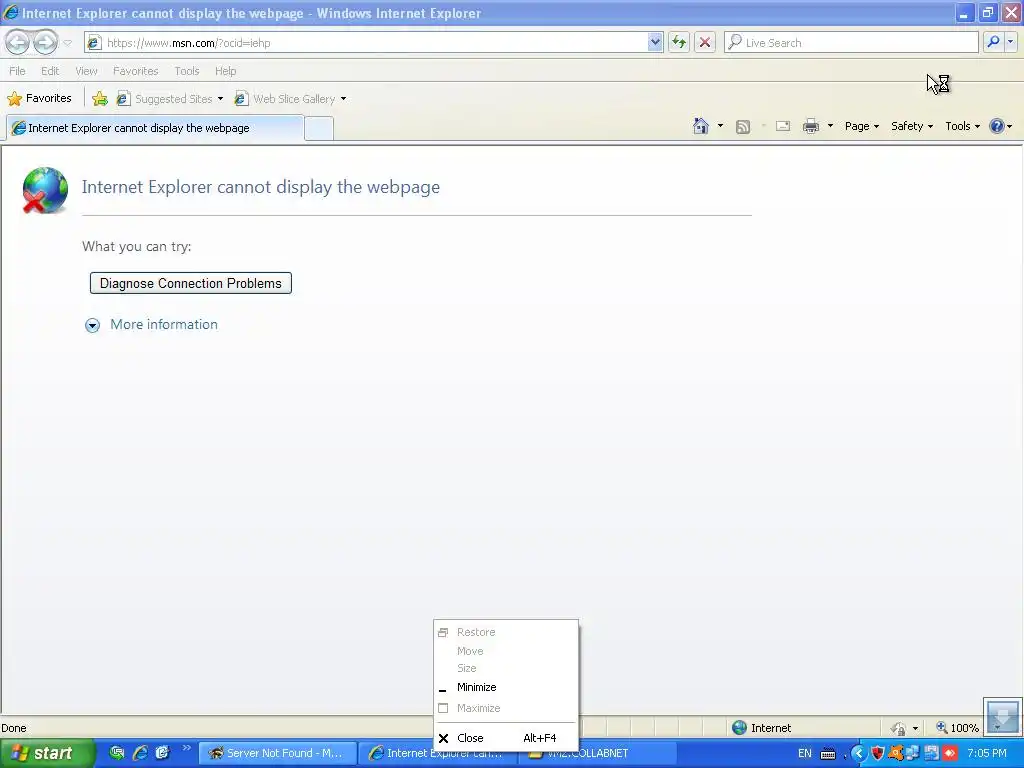
Task: Switch to Server Not Found taskbar window
Action: (x=278, y=753)
